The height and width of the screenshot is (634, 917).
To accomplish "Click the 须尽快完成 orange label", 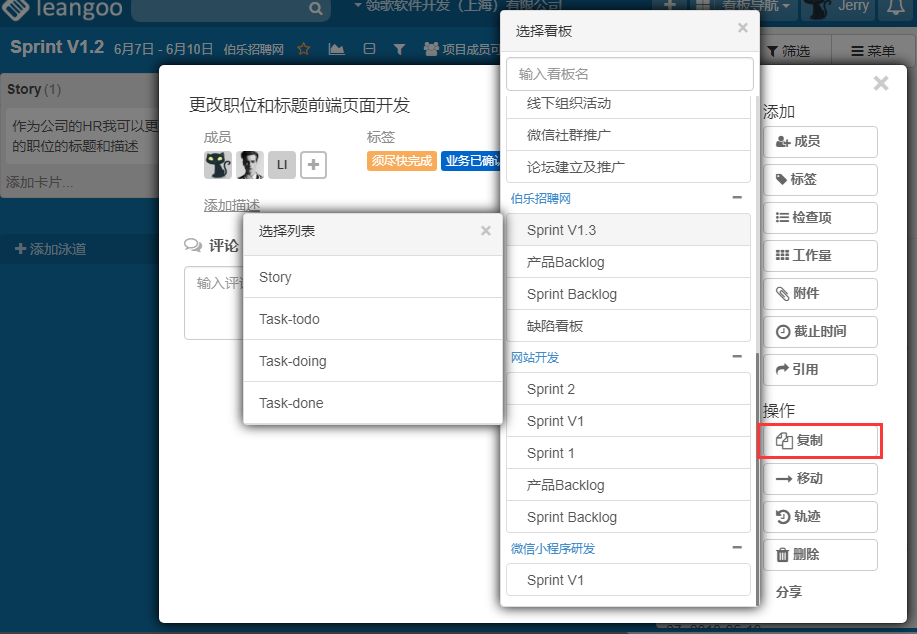I will (401, 161).
